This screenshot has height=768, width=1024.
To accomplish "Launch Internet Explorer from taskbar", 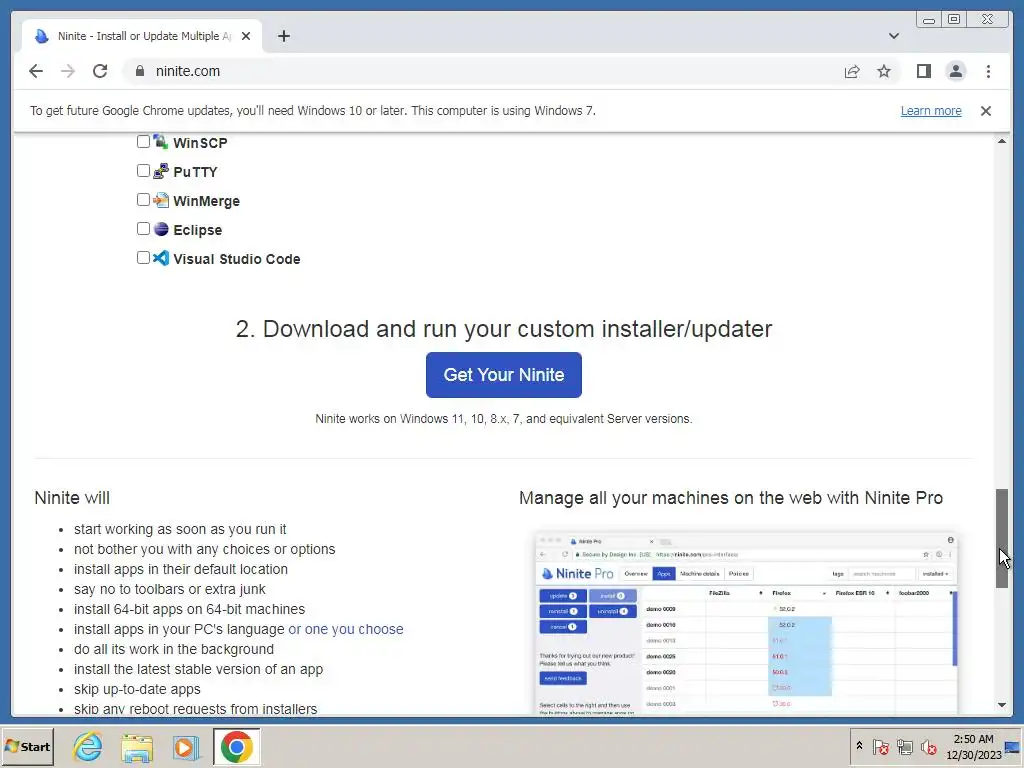I will point(88,746).
